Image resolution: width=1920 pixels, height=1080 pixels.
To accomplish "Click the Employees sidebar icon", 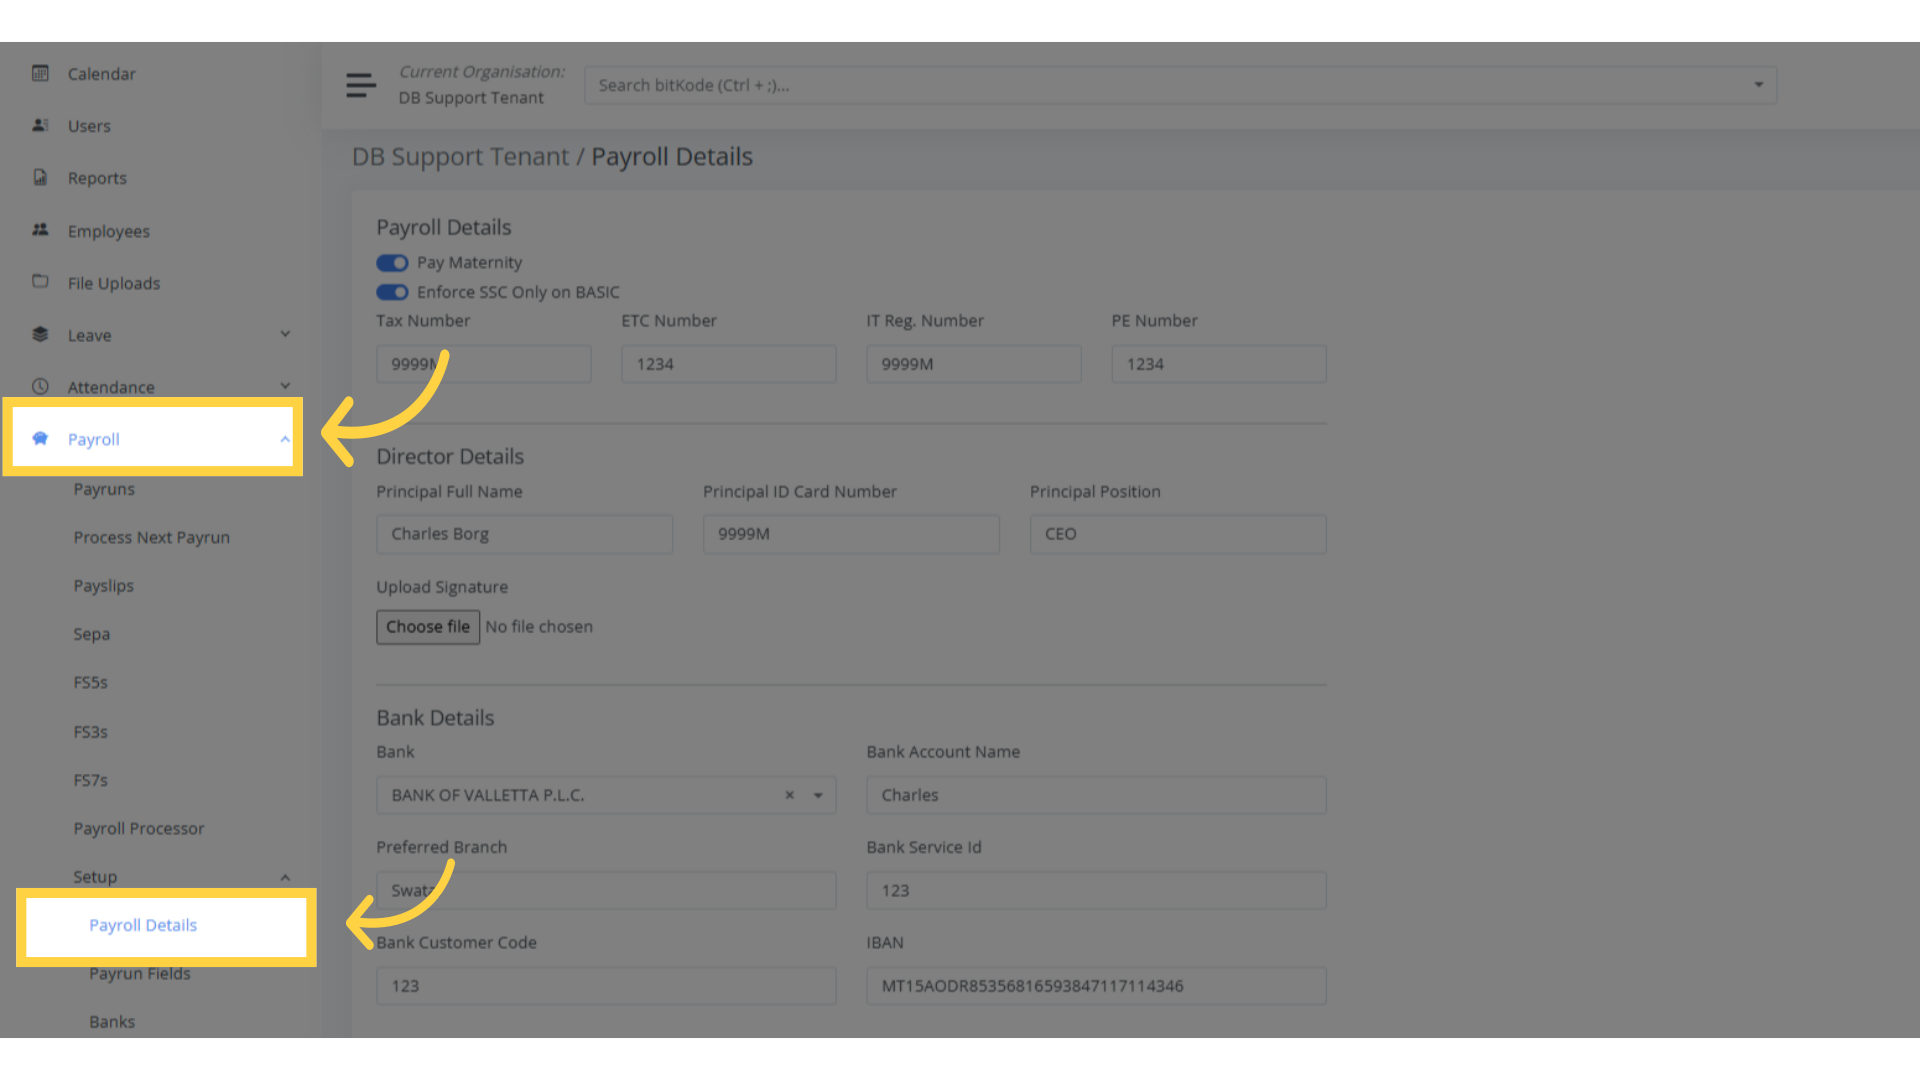I will [x=40, y=230].
